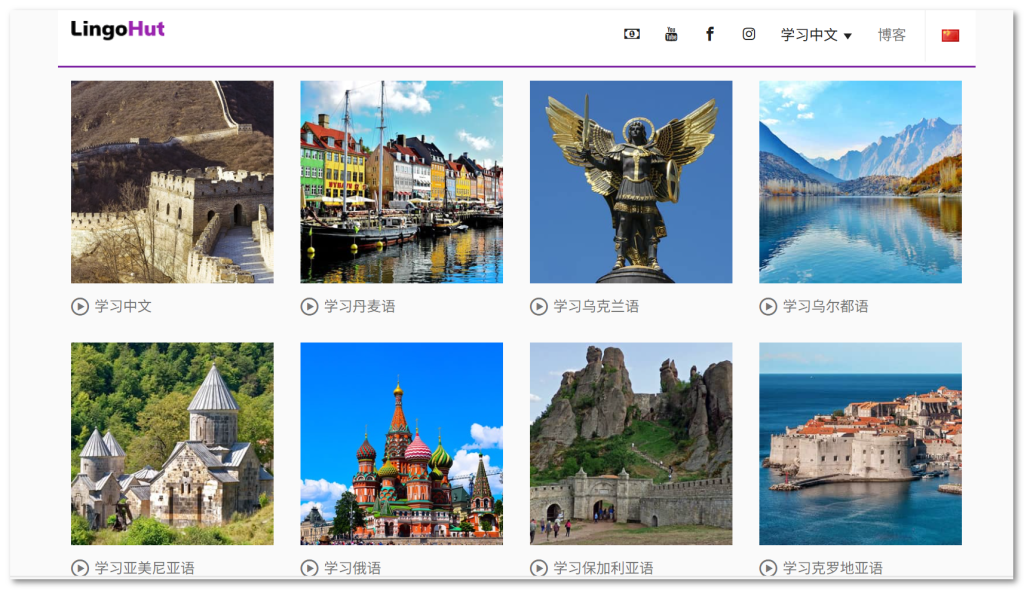Select the Dubrovnik coastal fortress thumbnail
Screen dimensions: 1024x590
pos(860,443)
